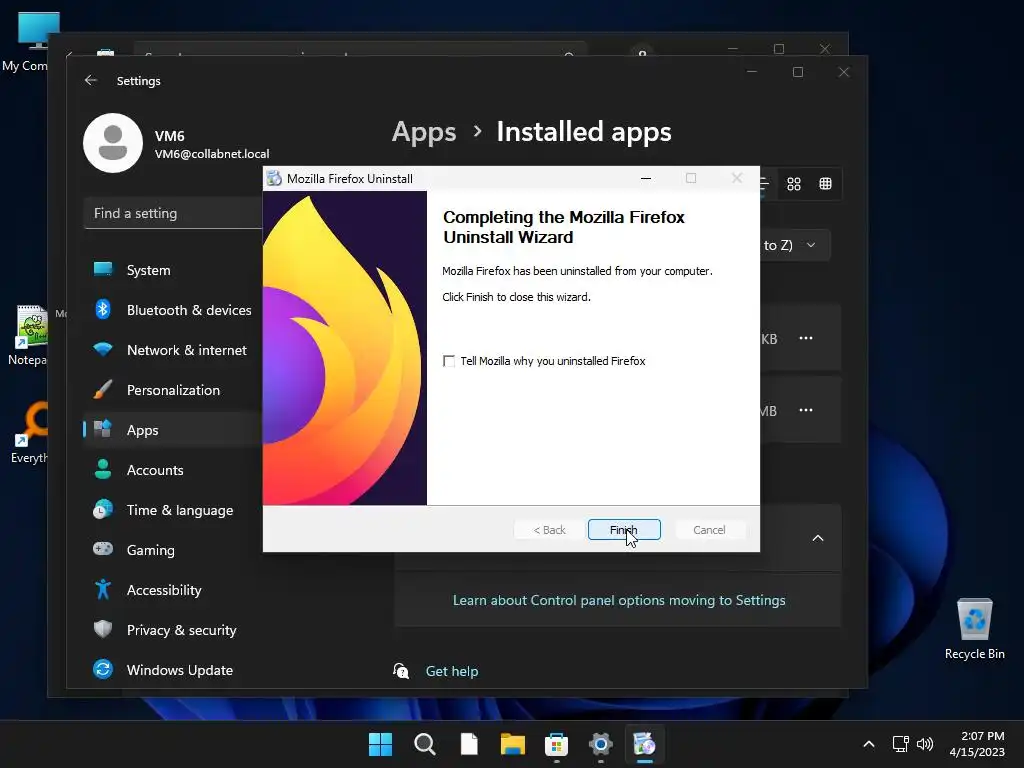Minimize the Mozilla Firefox Uninstall dialog
Image resolution: width=1024 pixels, height=768 pixels.
coord(646,178)
